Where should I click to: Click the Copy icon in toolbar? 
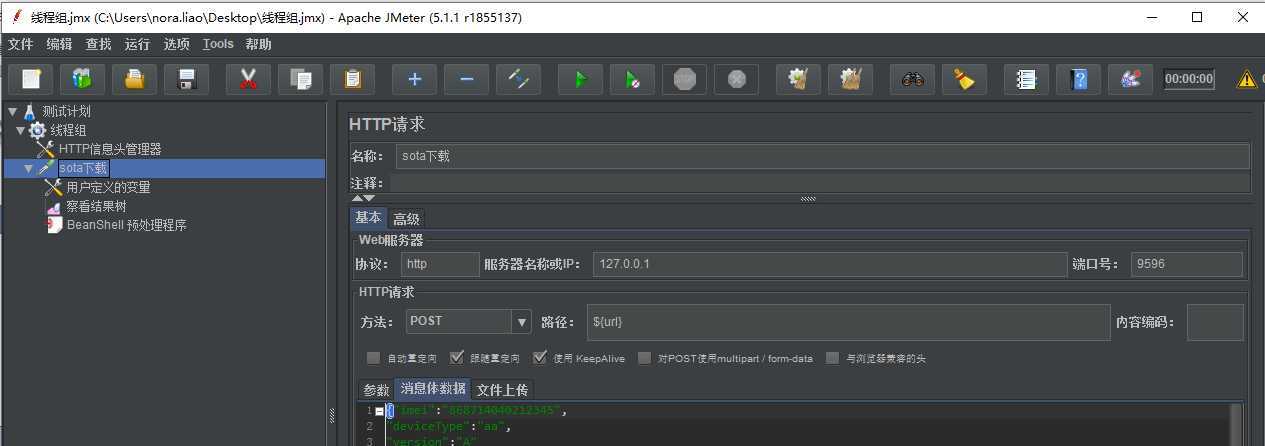coord(300,79)
